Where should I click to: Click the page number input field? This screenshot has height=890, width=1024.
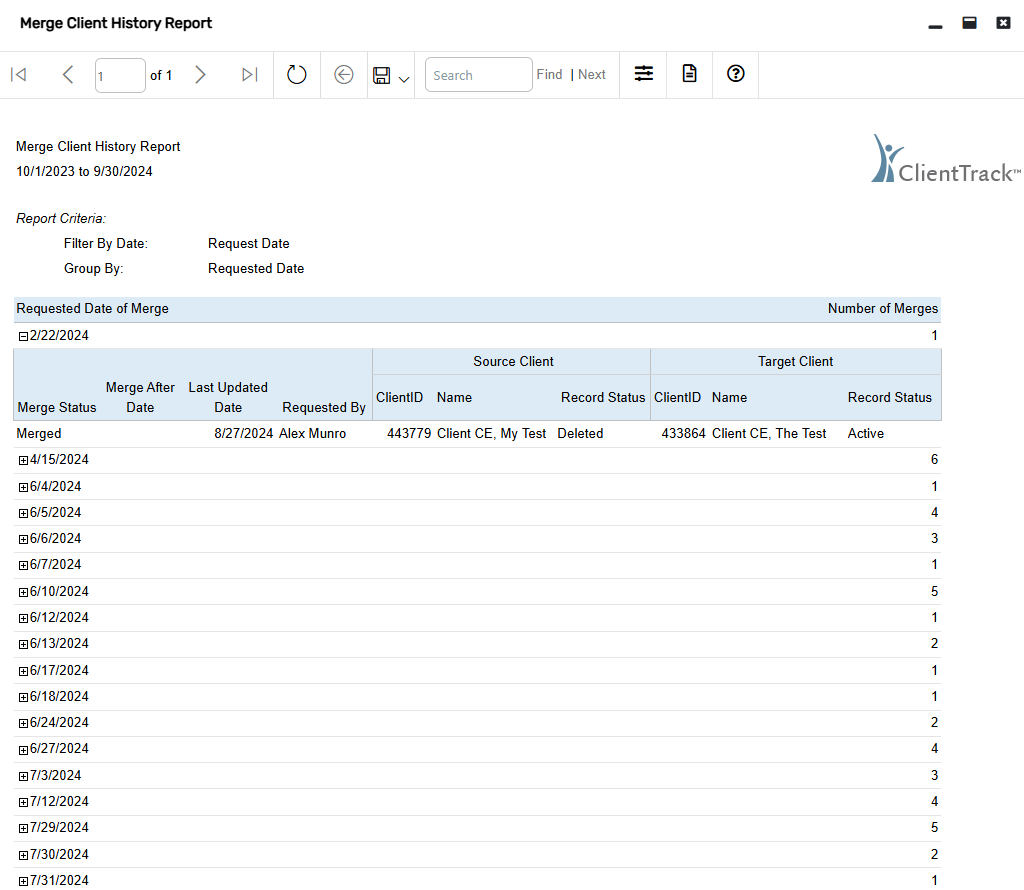(120, 75)
